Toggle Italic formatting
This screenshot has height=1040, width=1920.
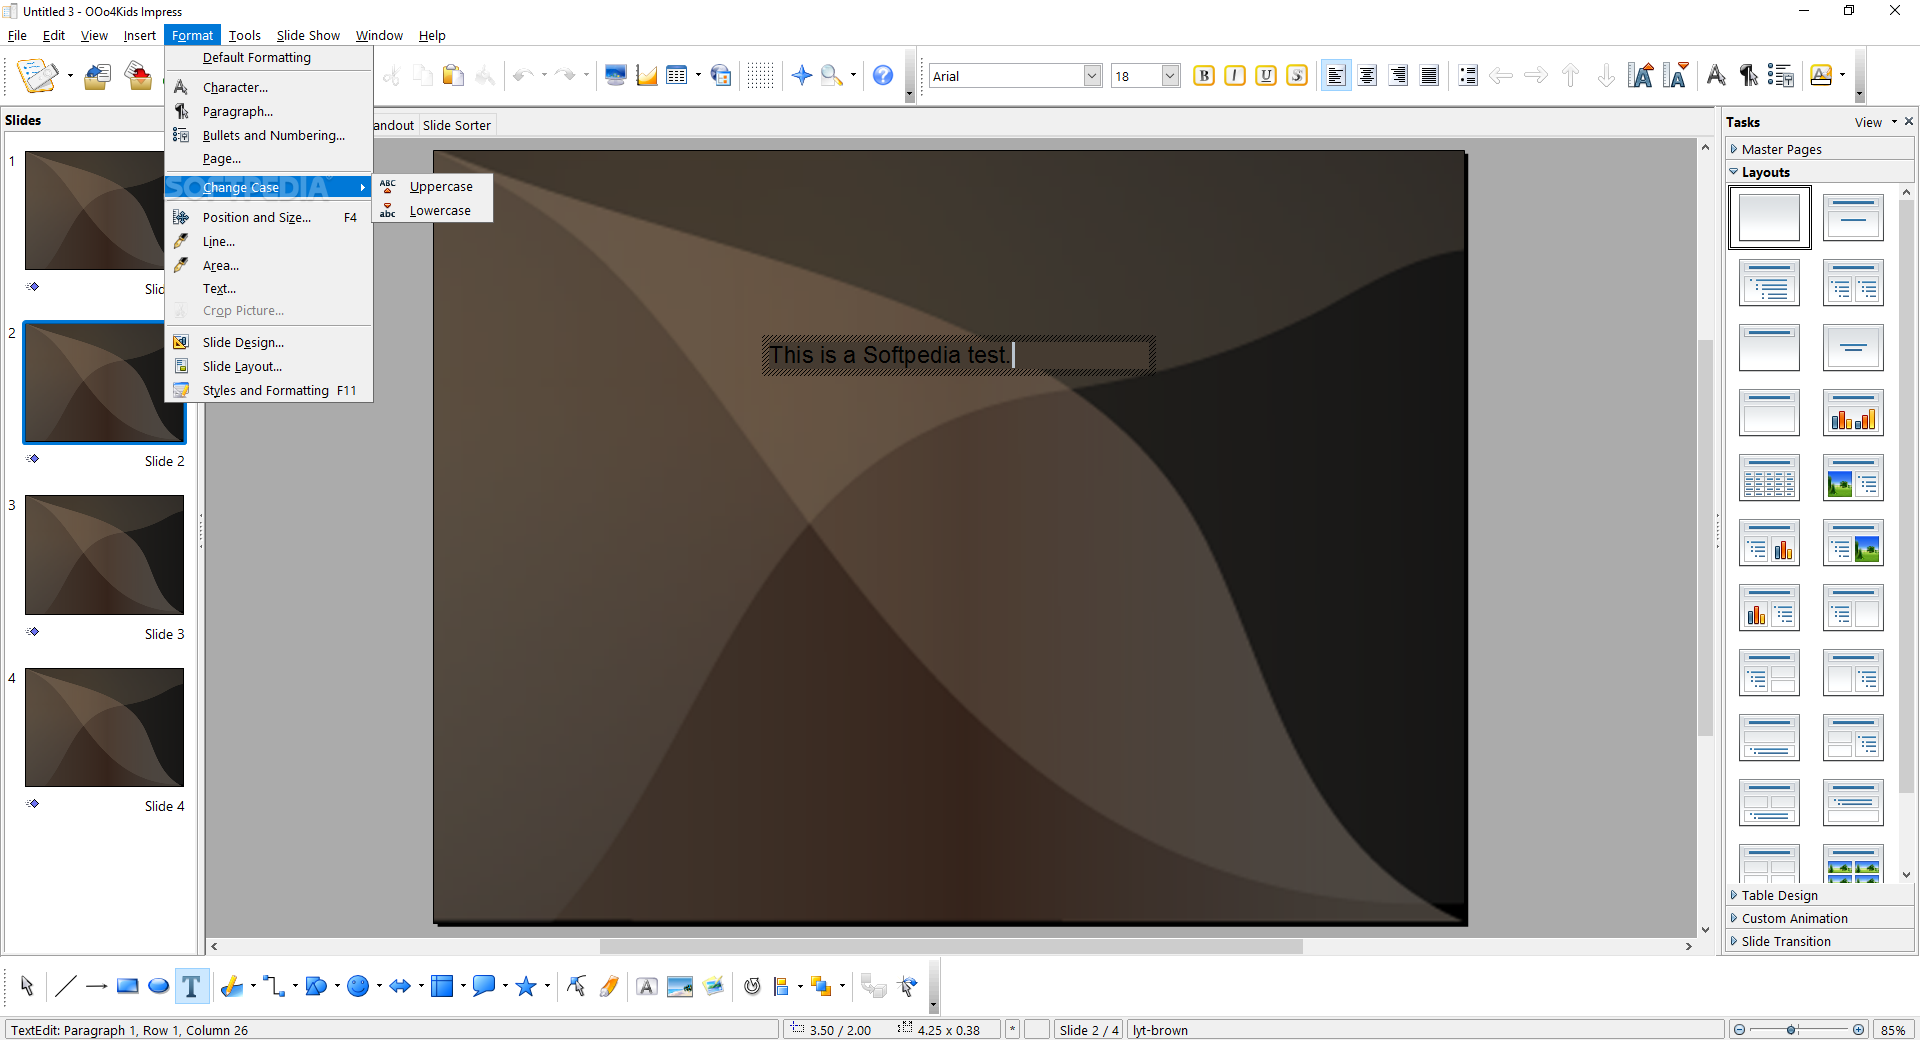point(1235,75)
